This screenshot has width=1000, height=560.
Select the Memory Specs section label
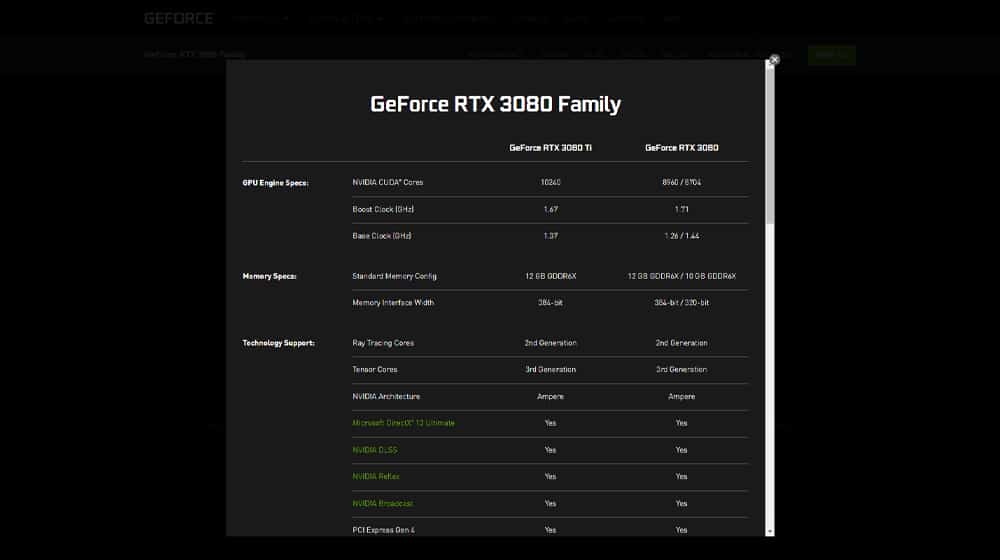pos(270,276)
